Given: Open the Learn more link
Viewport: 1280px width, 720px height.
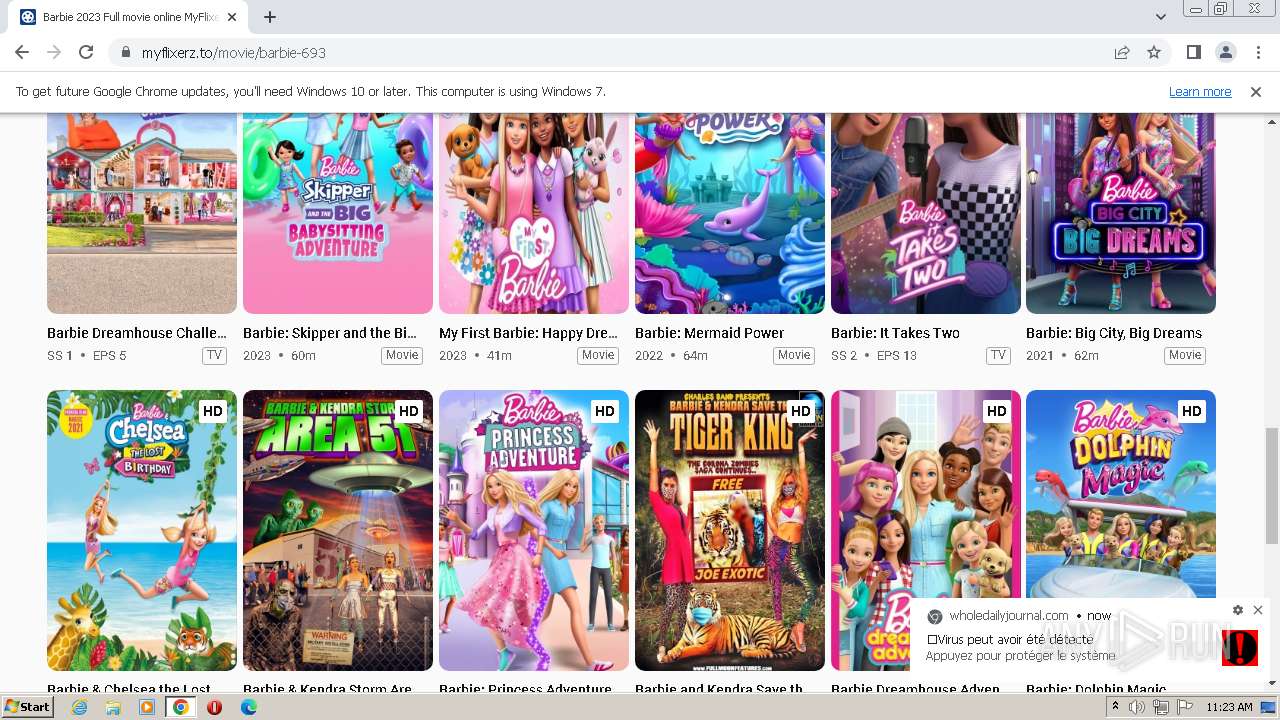Looking at the screenshot, I should click(1200, 91).
